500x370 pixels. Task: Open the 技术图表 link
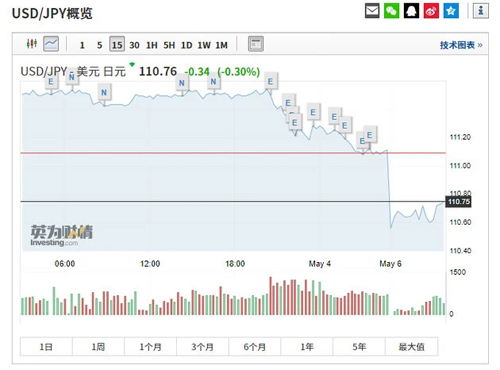[x=461, y=45]
